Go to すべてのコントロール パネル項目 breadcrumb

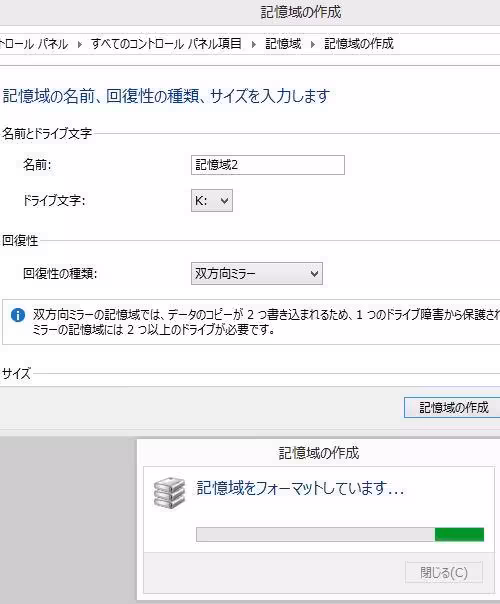(x=166, y=44)
